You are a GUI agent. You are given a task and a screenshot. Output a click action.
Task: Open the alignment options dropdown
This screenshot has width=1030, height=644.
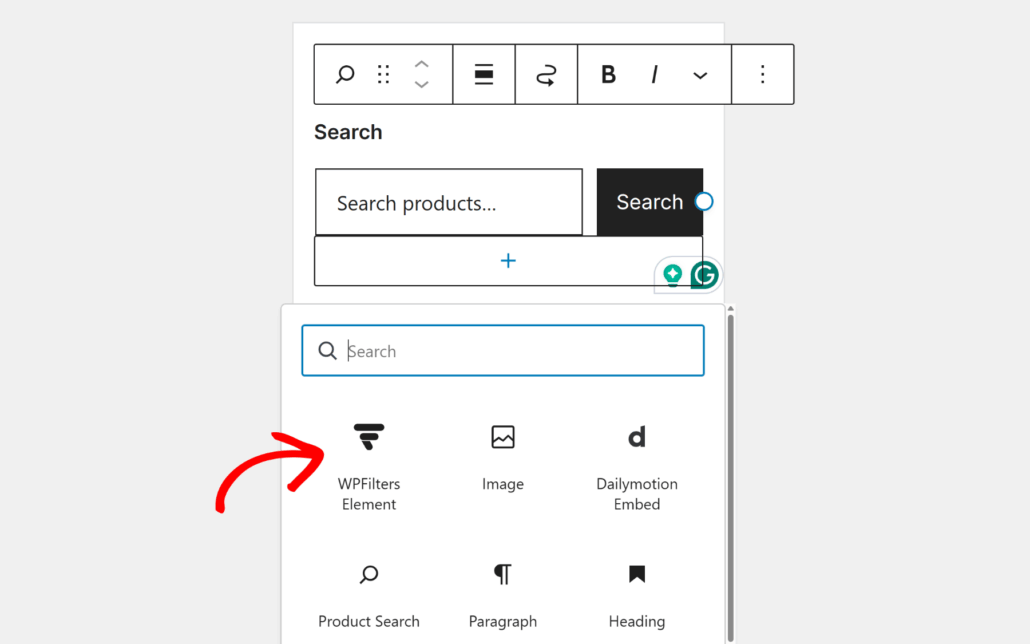pos(483,74)
